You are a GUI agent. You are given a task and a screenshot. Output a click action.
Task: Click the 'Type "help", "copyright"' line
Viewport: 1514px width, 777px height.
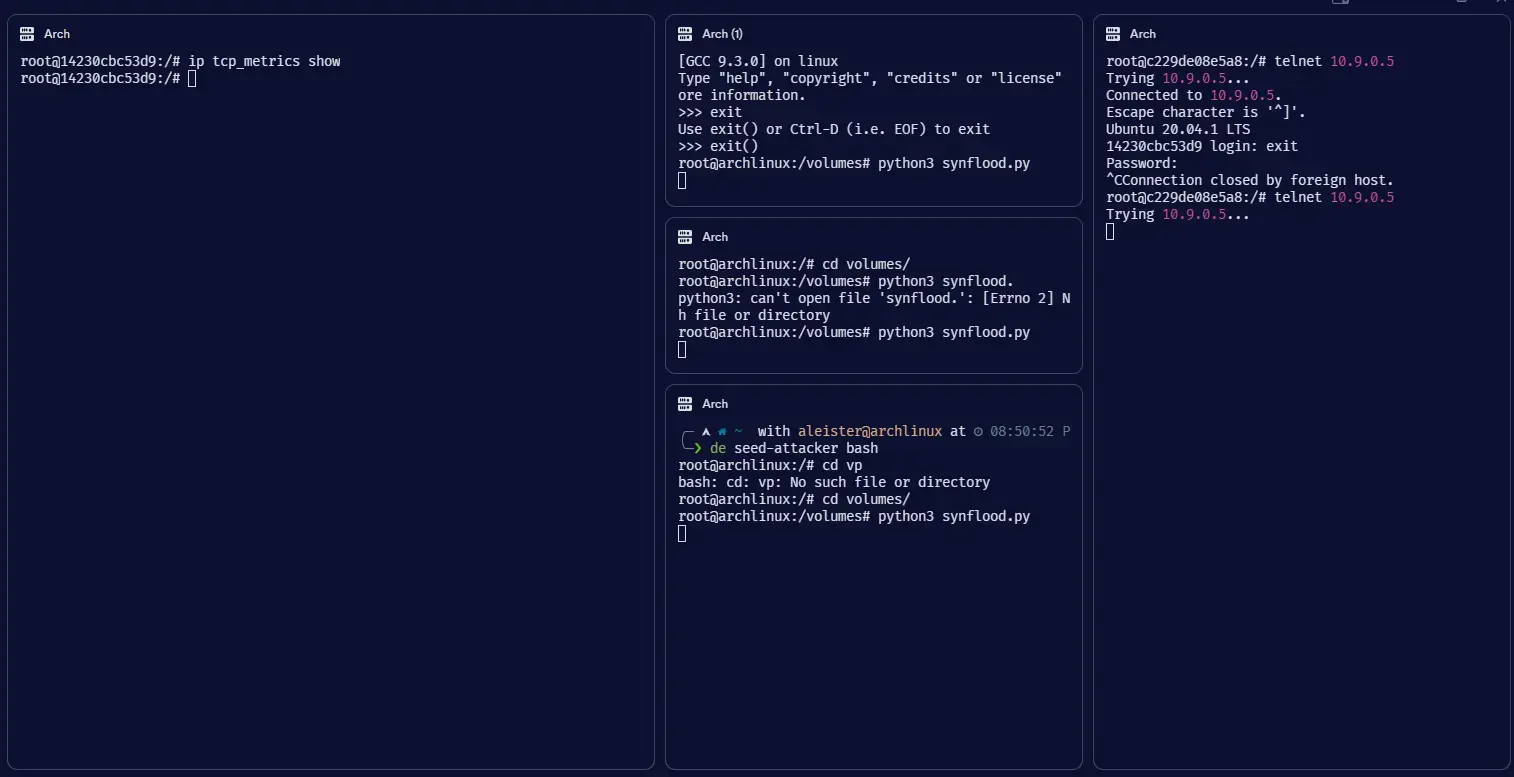click(x=870, y=78)
